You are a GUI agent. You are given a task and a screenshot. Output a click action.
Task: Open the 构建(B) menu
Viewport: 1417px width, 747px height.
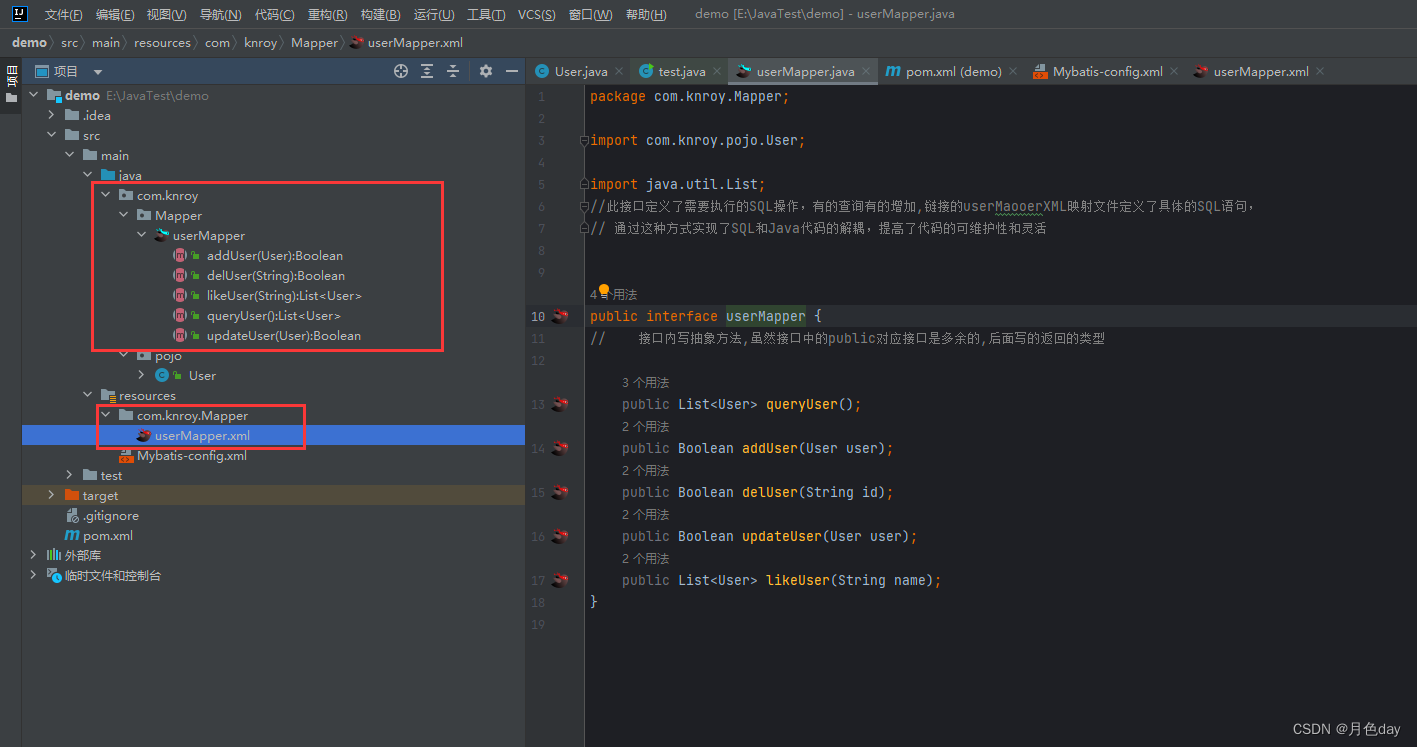(x=380, y=14)
